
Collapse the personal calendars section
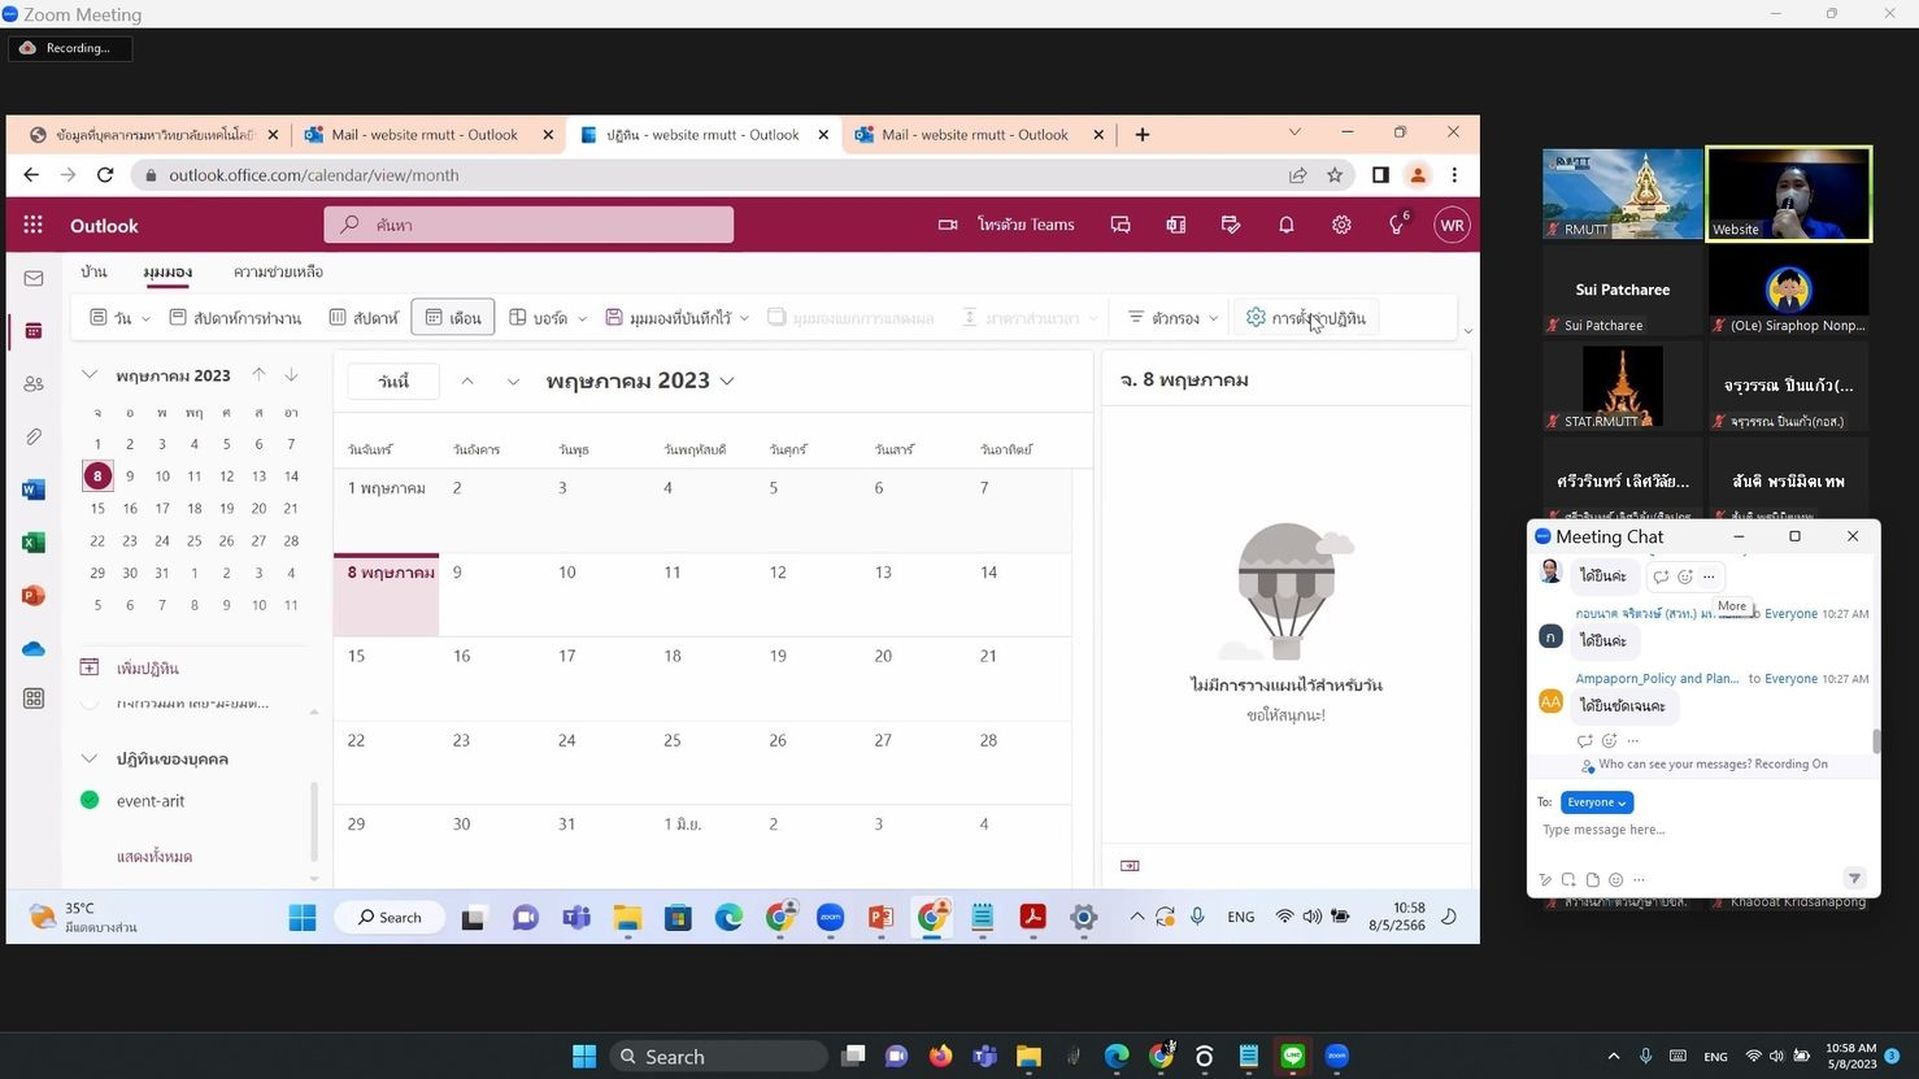[89, 759]
